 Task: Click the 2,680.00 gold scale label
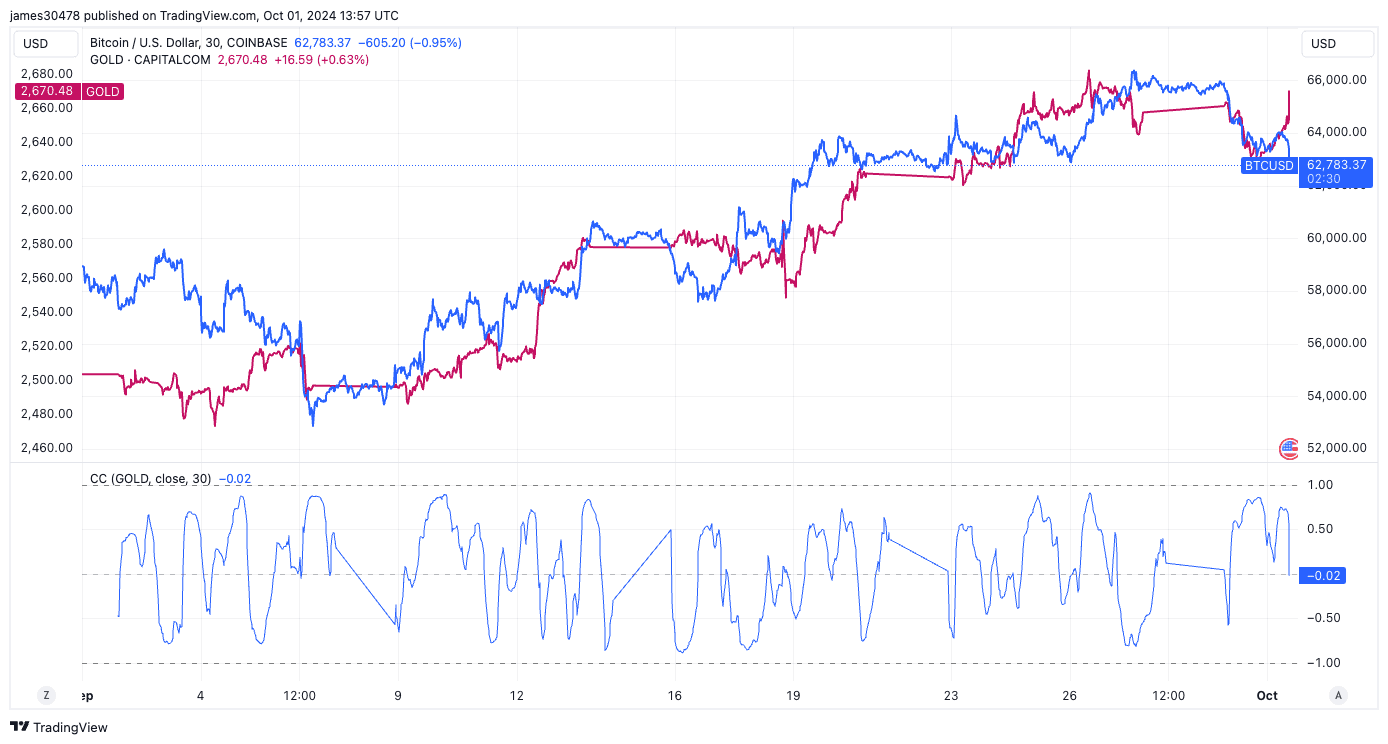pos(46,74)
